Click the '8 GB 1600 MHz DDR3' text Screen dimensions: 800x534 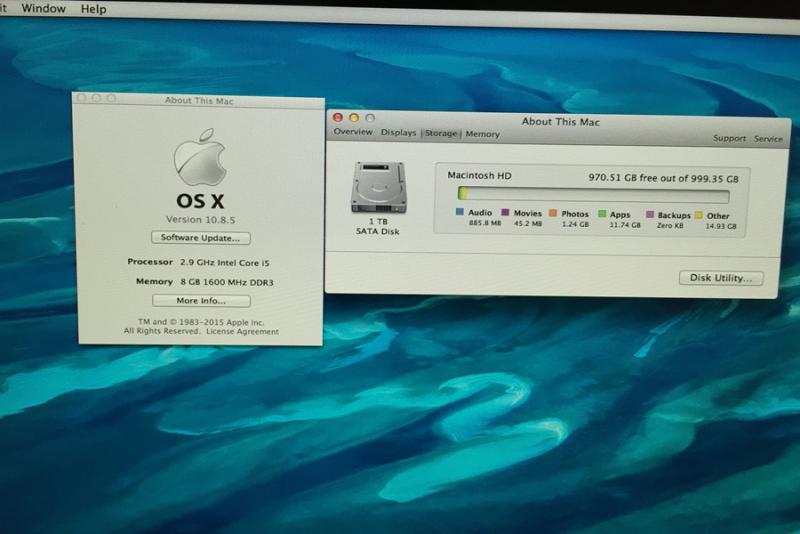point(227,282)
